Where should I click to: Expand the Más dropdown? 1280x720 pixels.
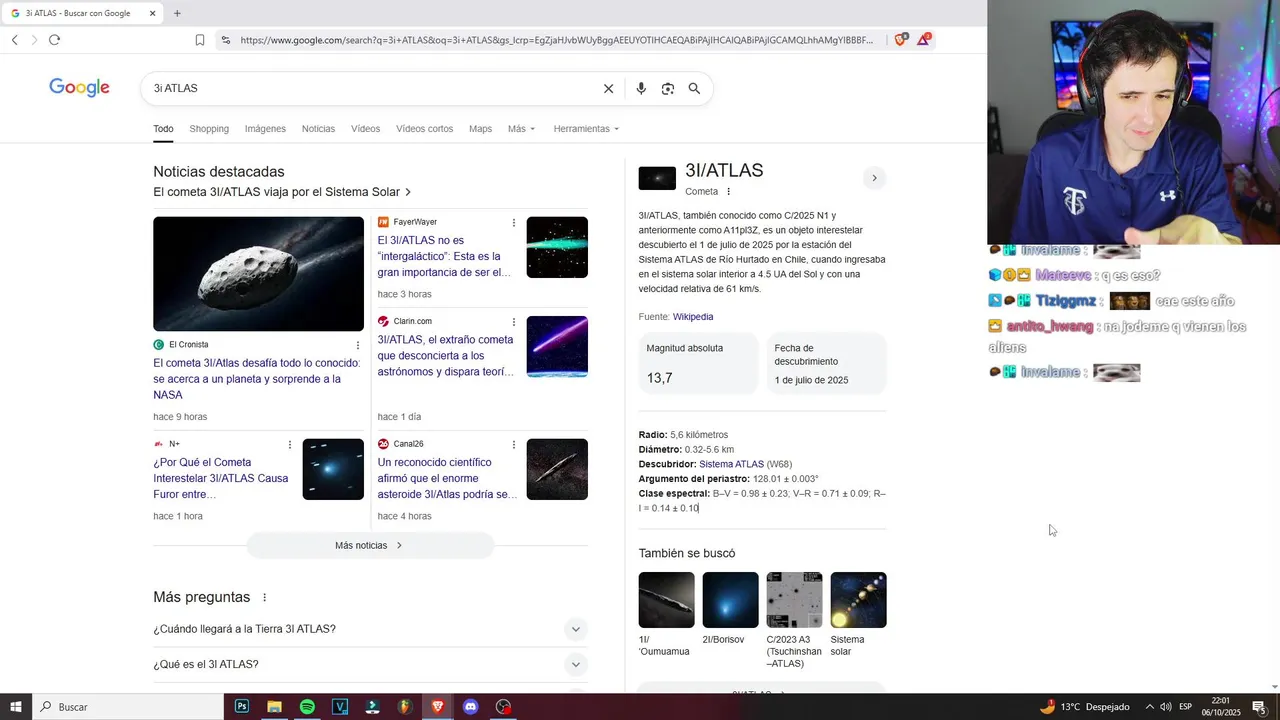pos(521,129)
